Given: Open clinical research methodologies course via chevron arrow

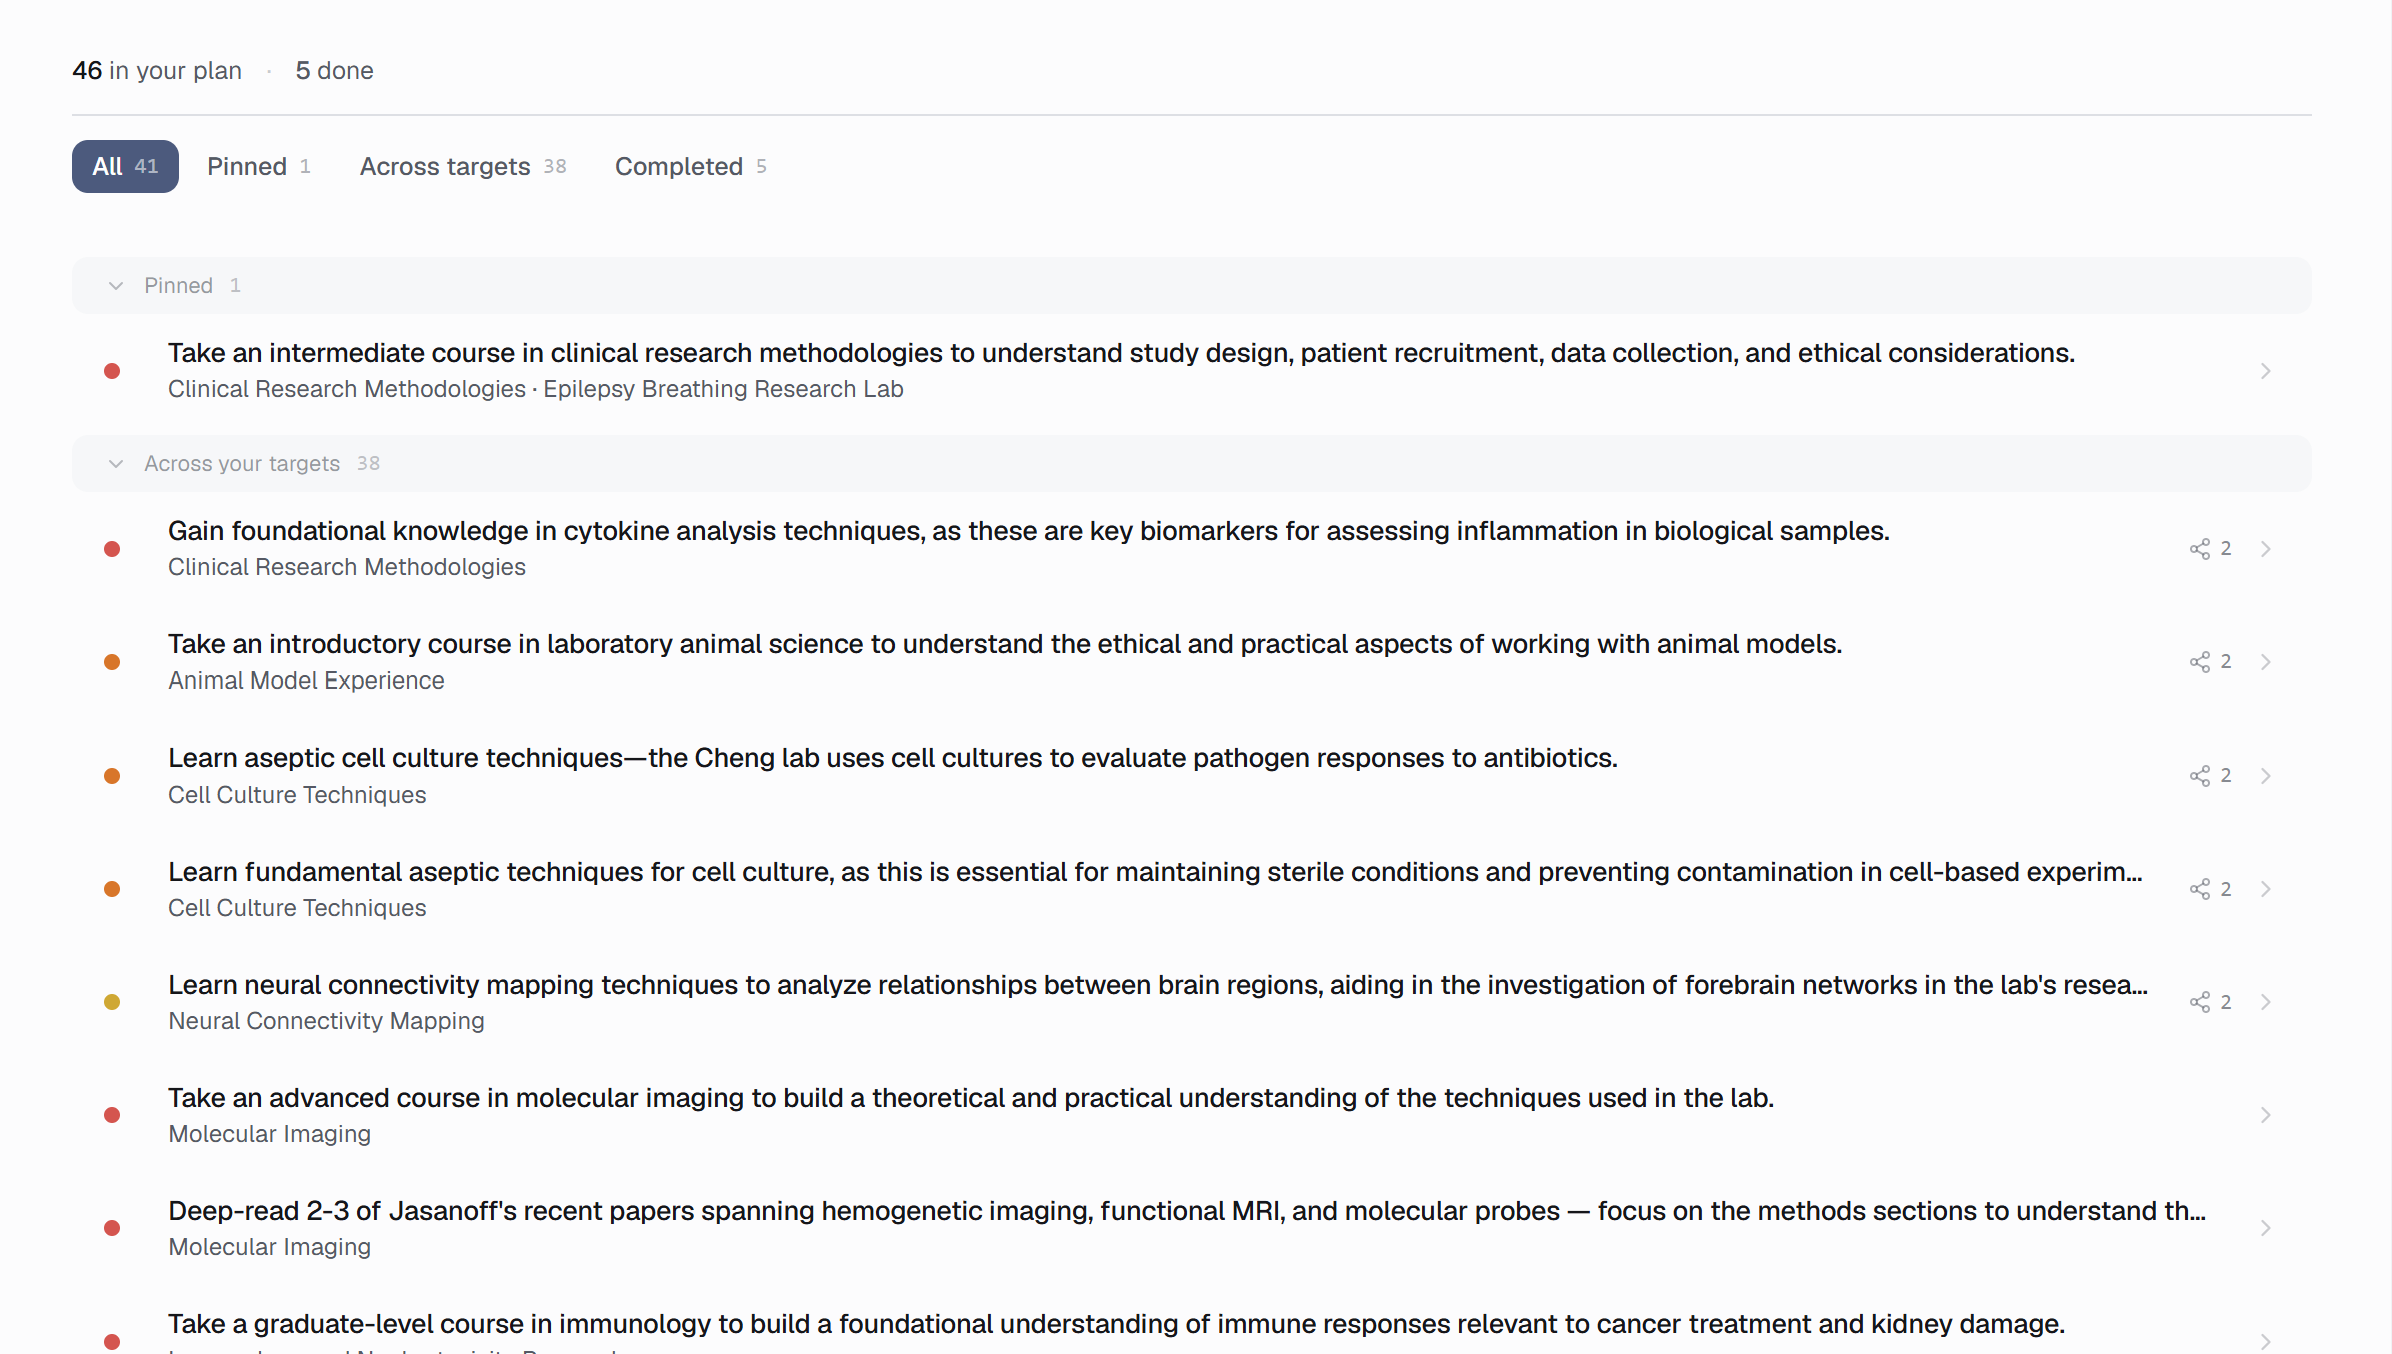Looking at the screenshot, I should pyautogui.click(x=2265, y=371).
